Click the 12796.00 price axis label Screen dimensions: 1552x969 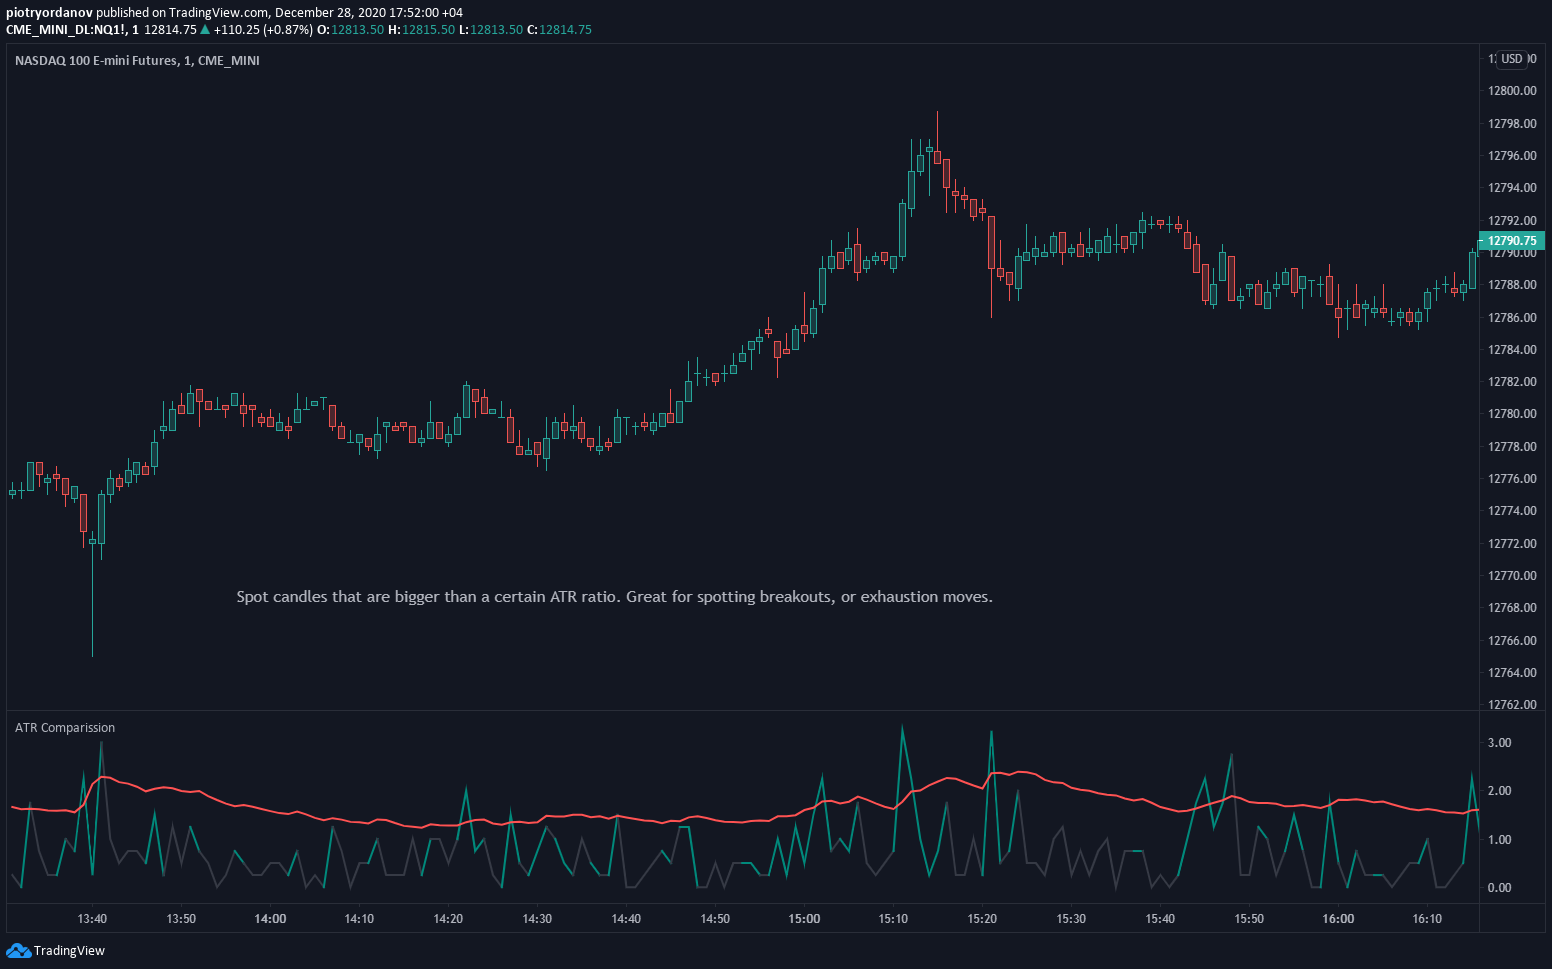click(x=1512, y=156)
